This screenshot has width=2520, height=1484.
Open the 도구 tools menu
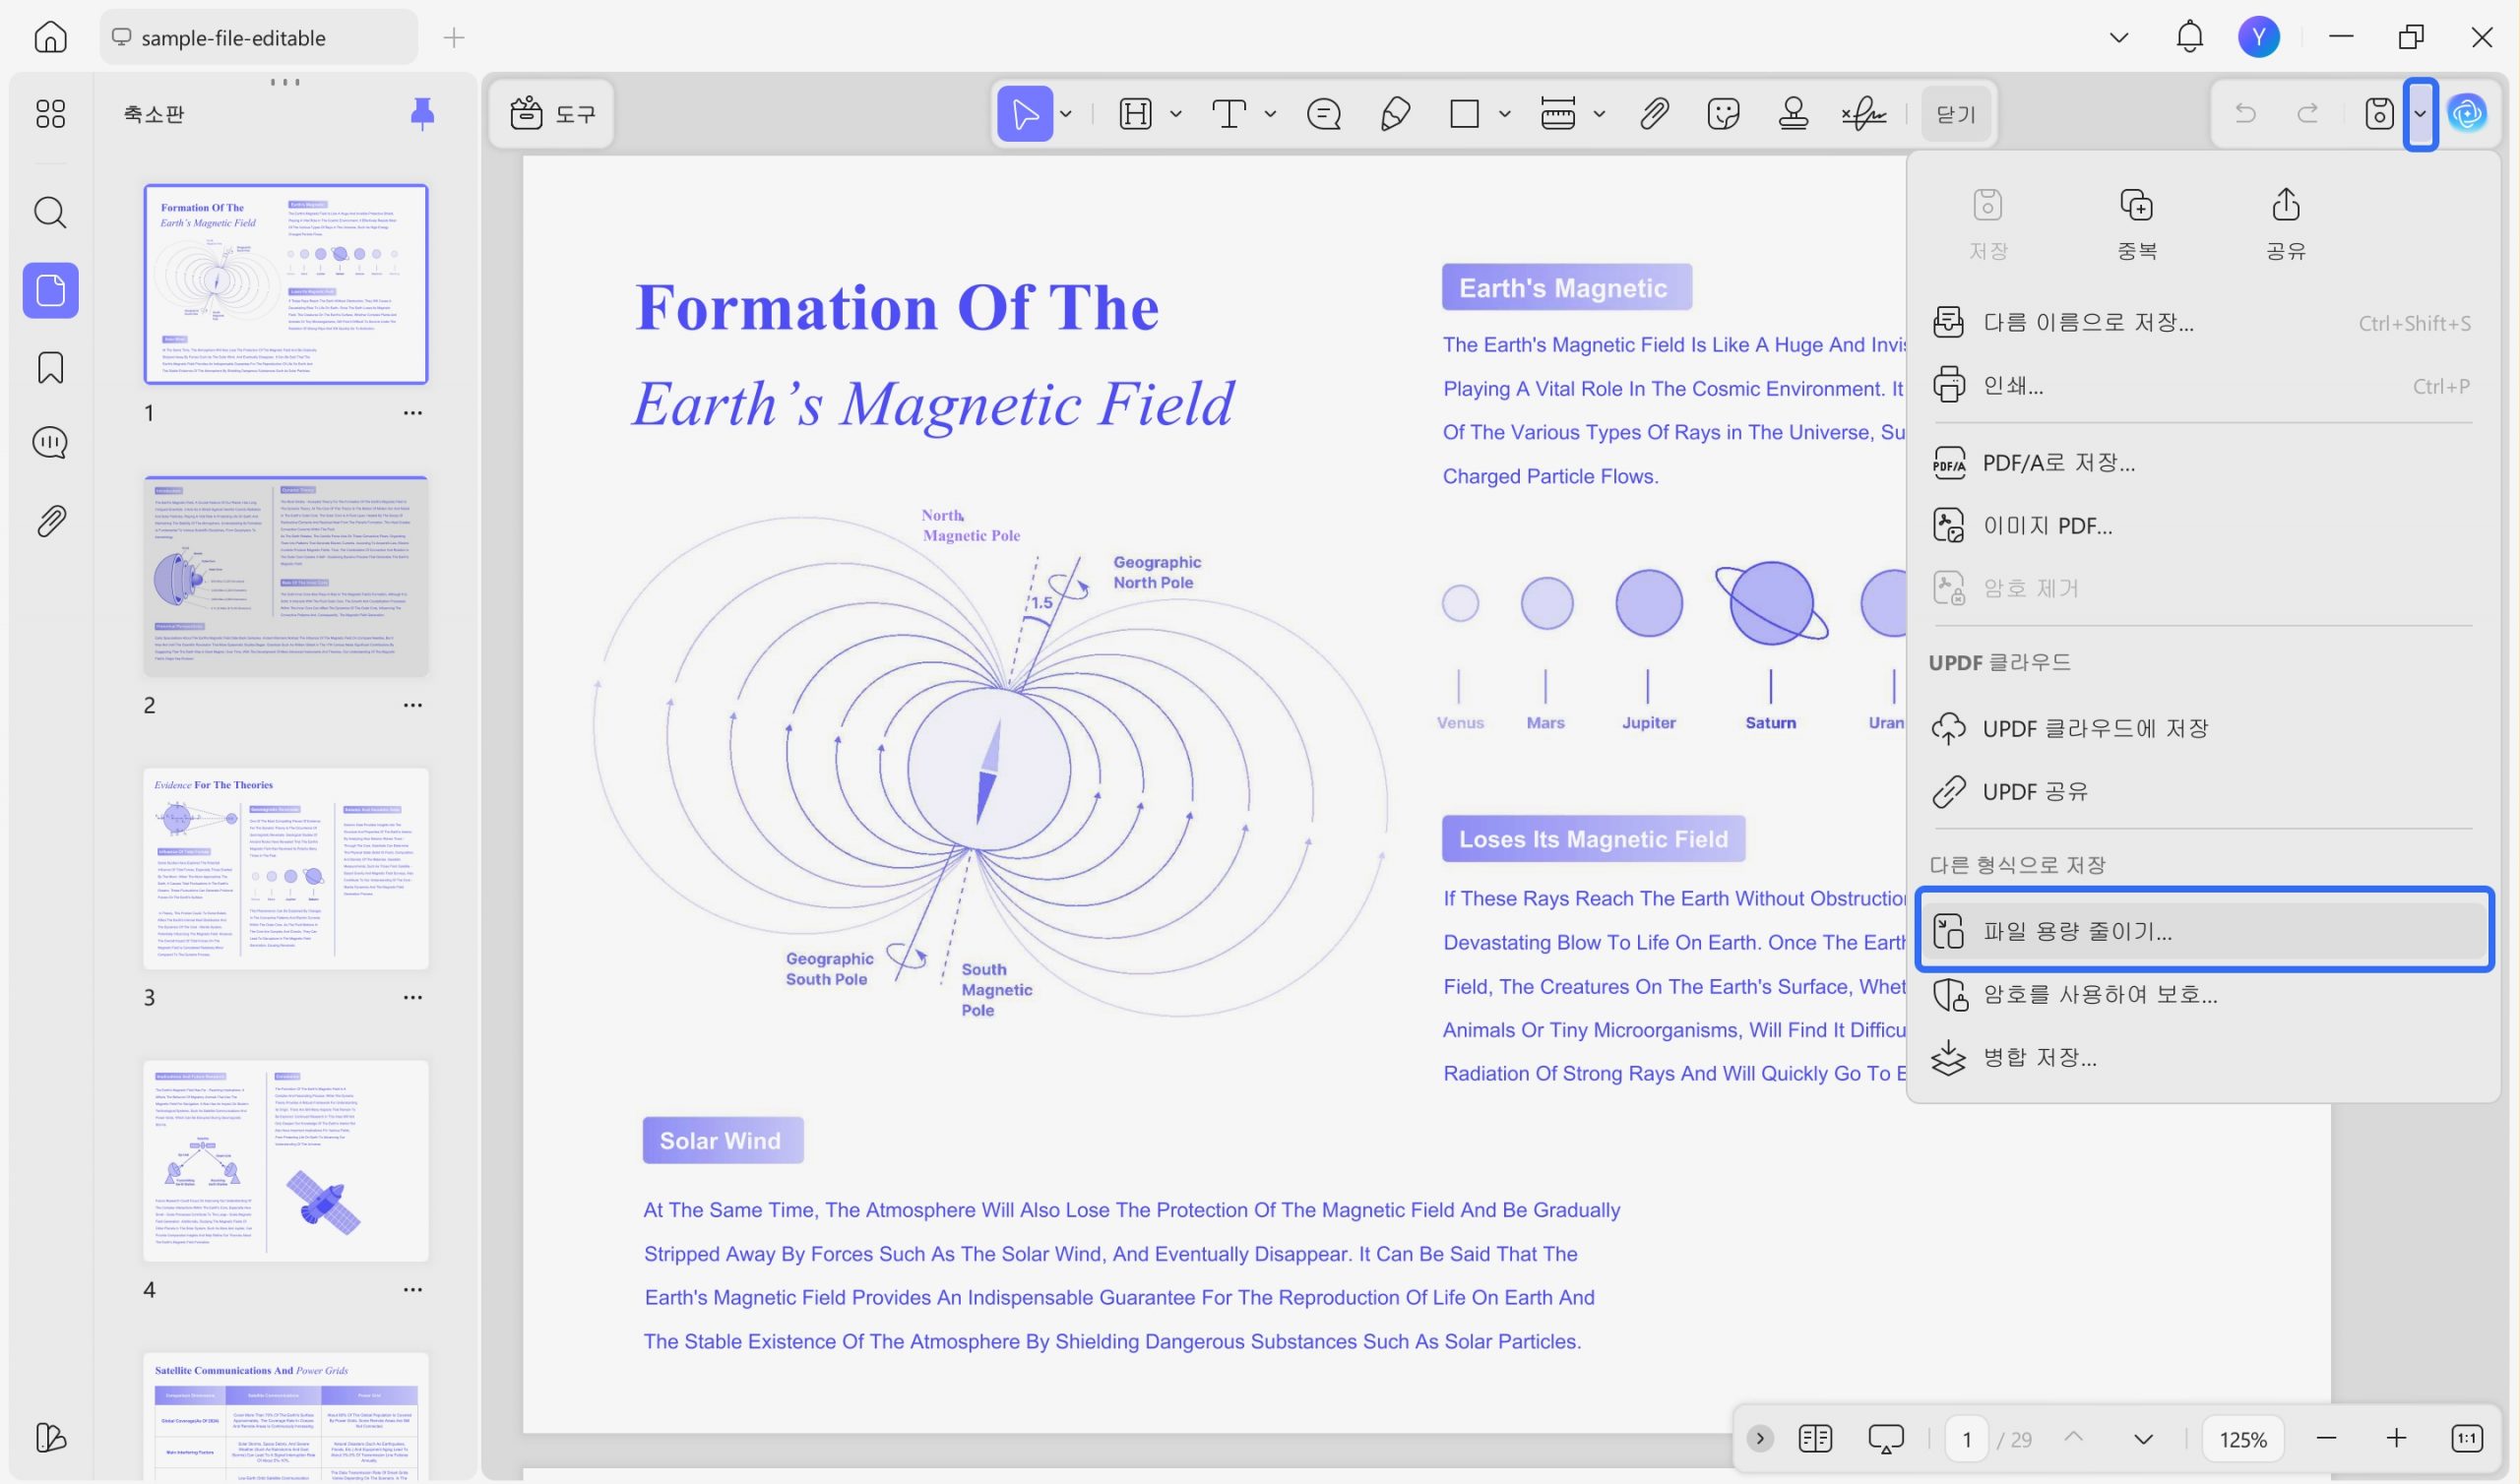pos(553,113)
